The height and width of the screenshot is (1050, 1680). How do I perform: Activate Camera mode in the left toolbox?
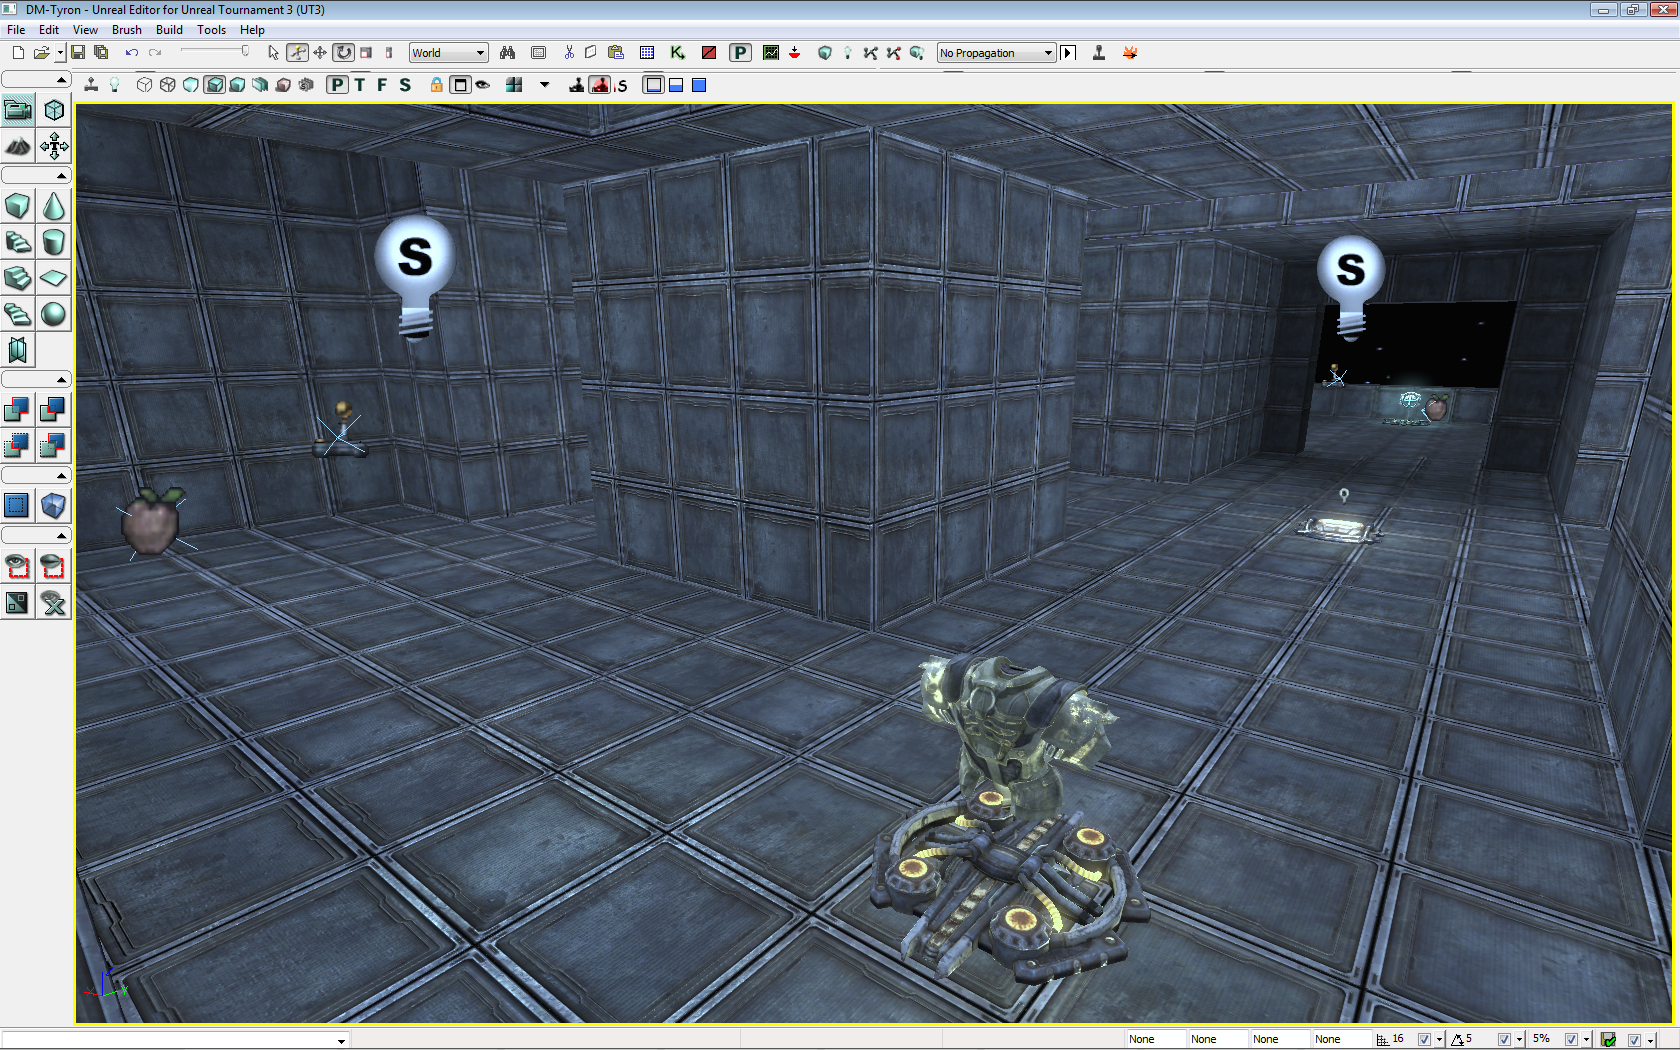(x=18, y=110)
